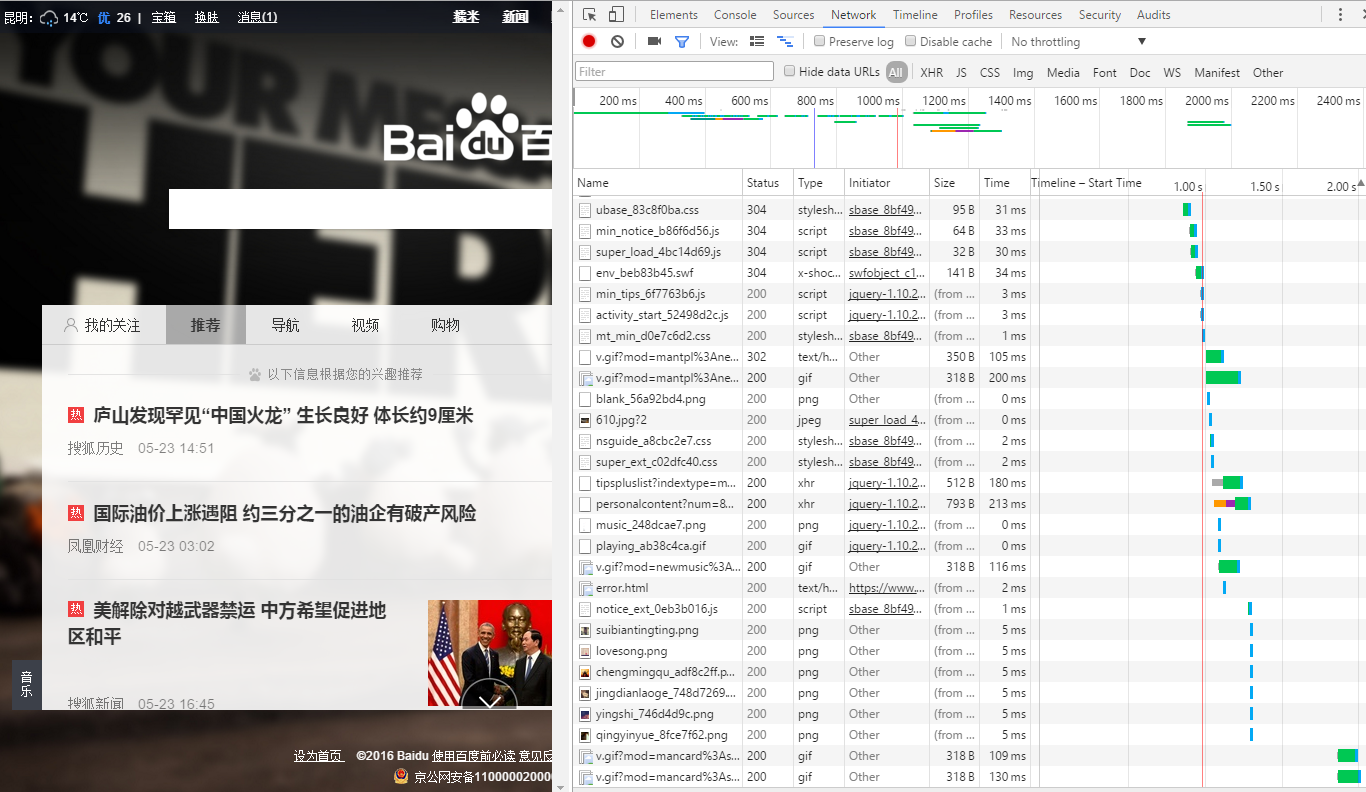The width and height of the screenshot is (1366, 792).
Task: Toggle the filter funnel icon
Action: [x=682, y=41]
